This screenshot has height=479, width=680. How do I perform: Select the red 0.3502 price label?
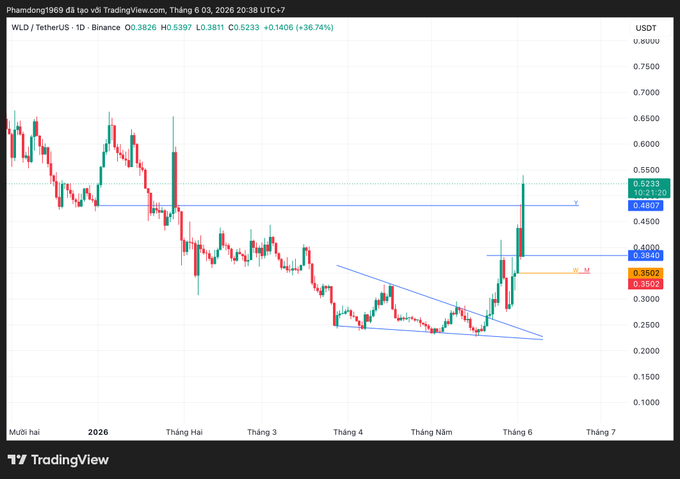646,284
